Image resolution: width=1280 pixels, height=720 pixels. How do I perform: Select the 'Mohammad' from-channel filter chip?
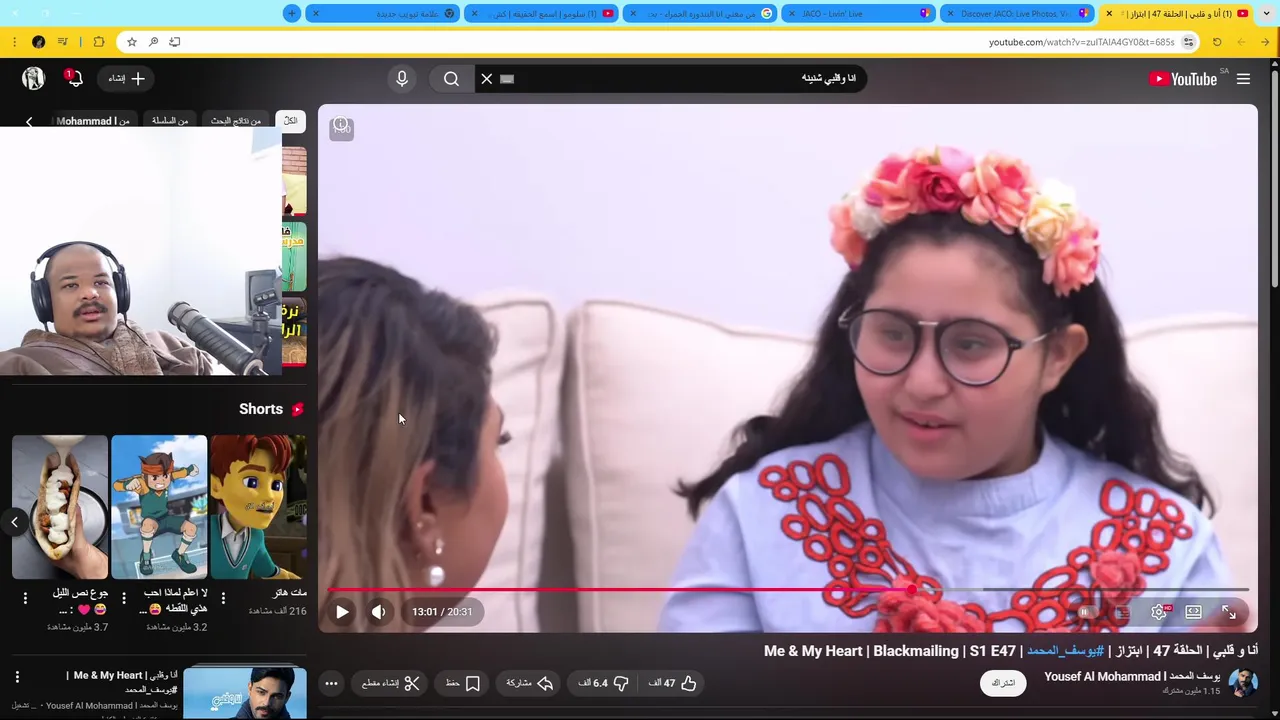click(93, 121)
